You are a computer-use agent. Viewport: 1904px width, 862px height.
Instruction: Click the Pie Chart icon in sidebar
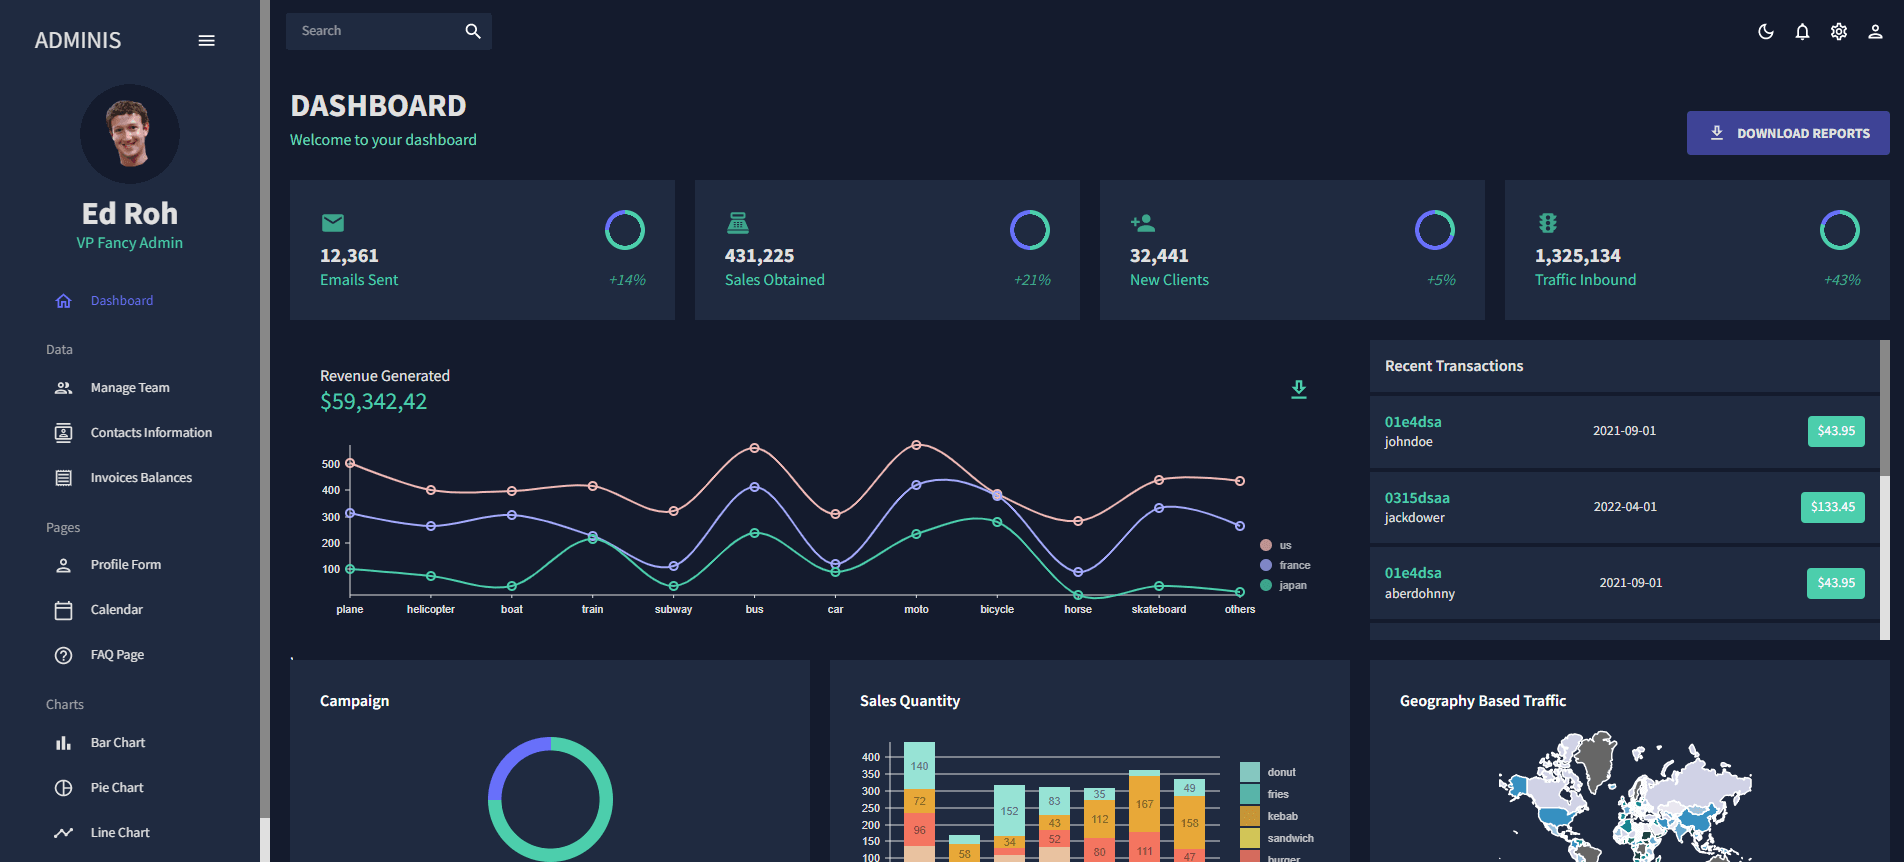pos(64,788)
